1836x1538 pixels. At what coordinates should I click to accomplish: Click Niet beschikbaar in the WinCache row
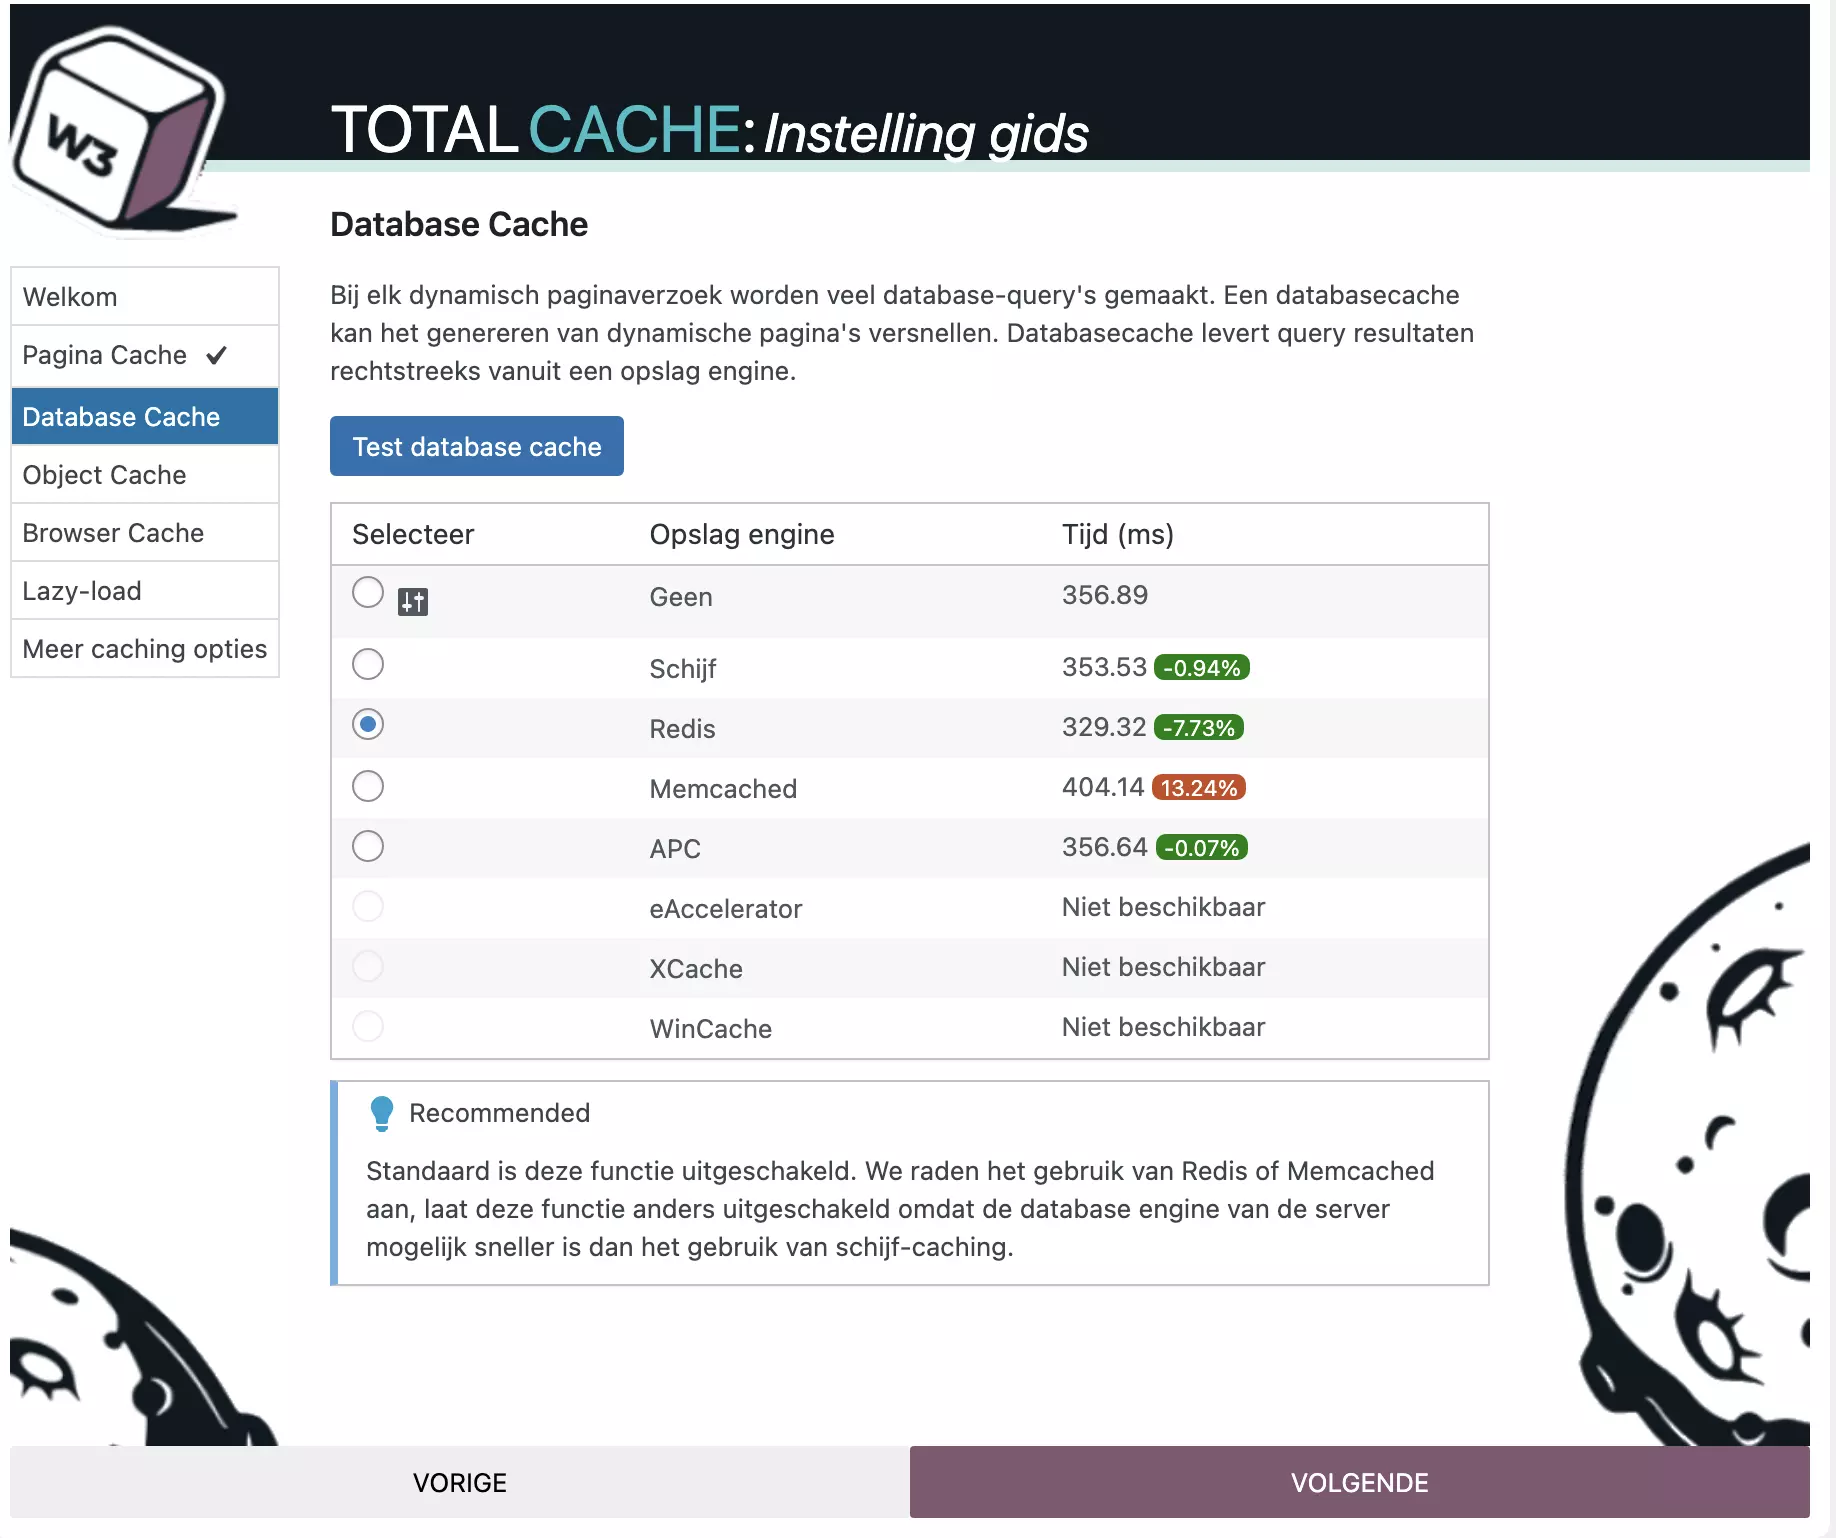(1164, 1027)
